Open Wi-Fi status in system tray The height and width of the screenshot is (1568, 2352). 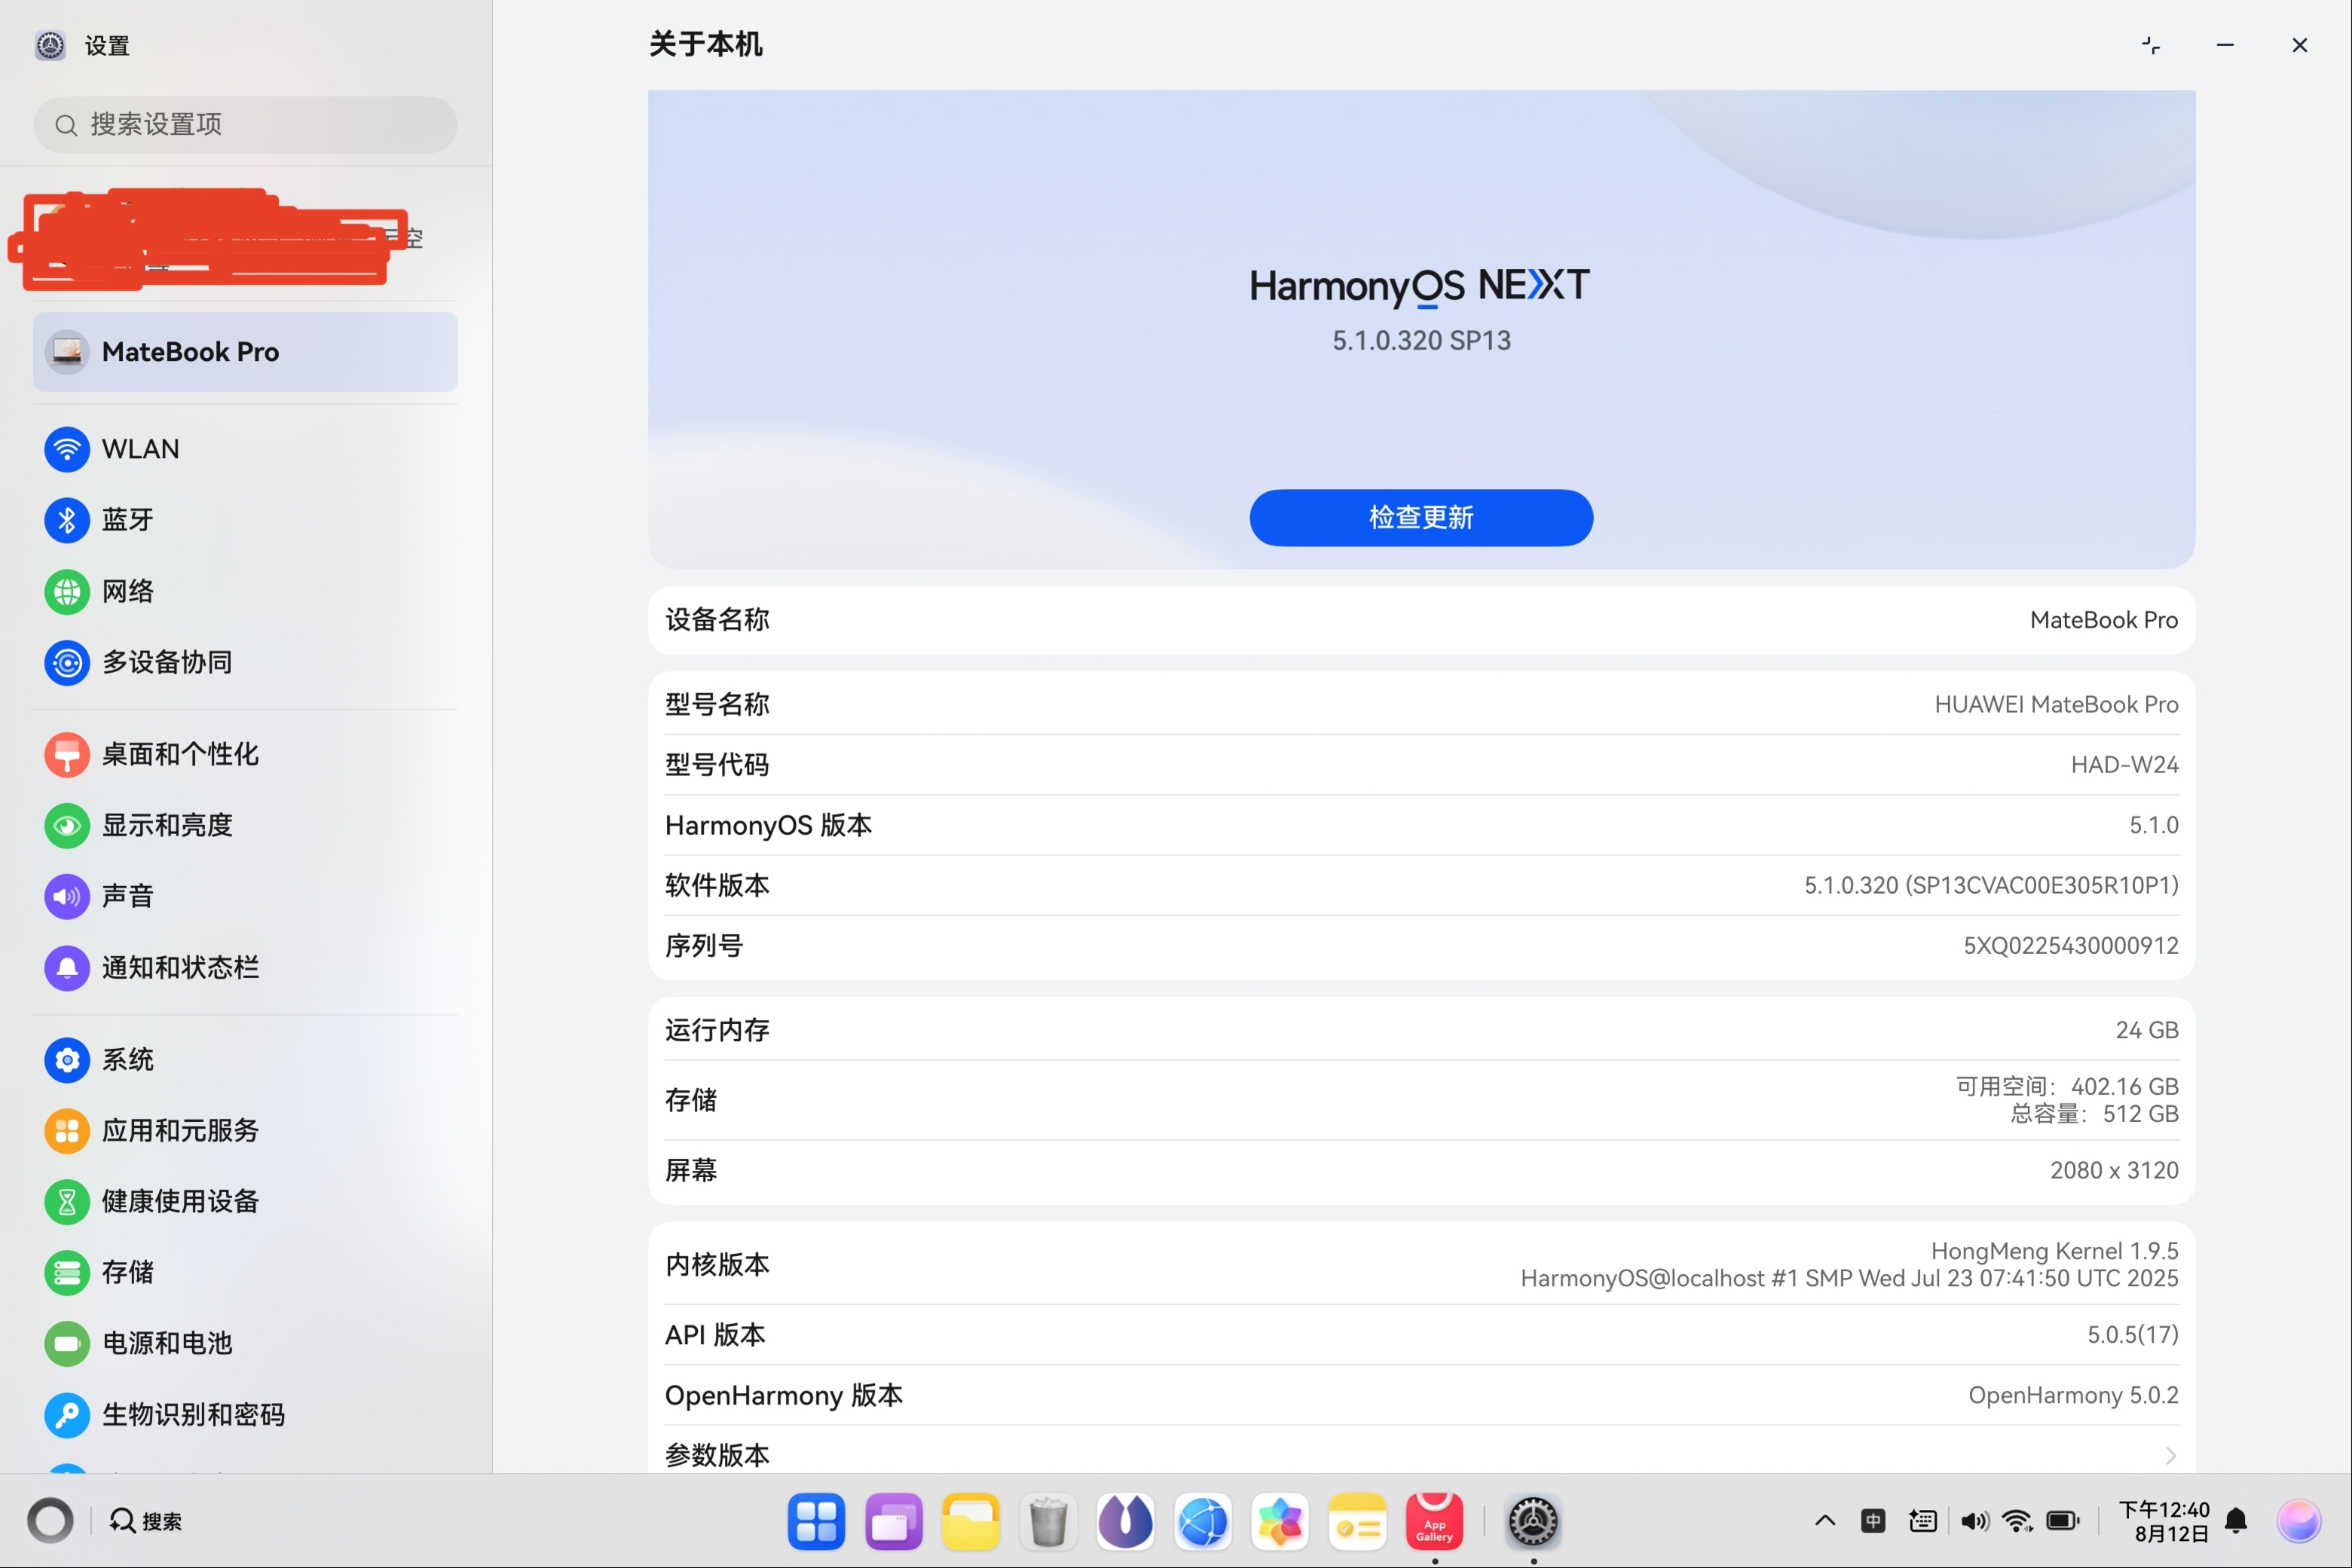coord(2018,1521)
